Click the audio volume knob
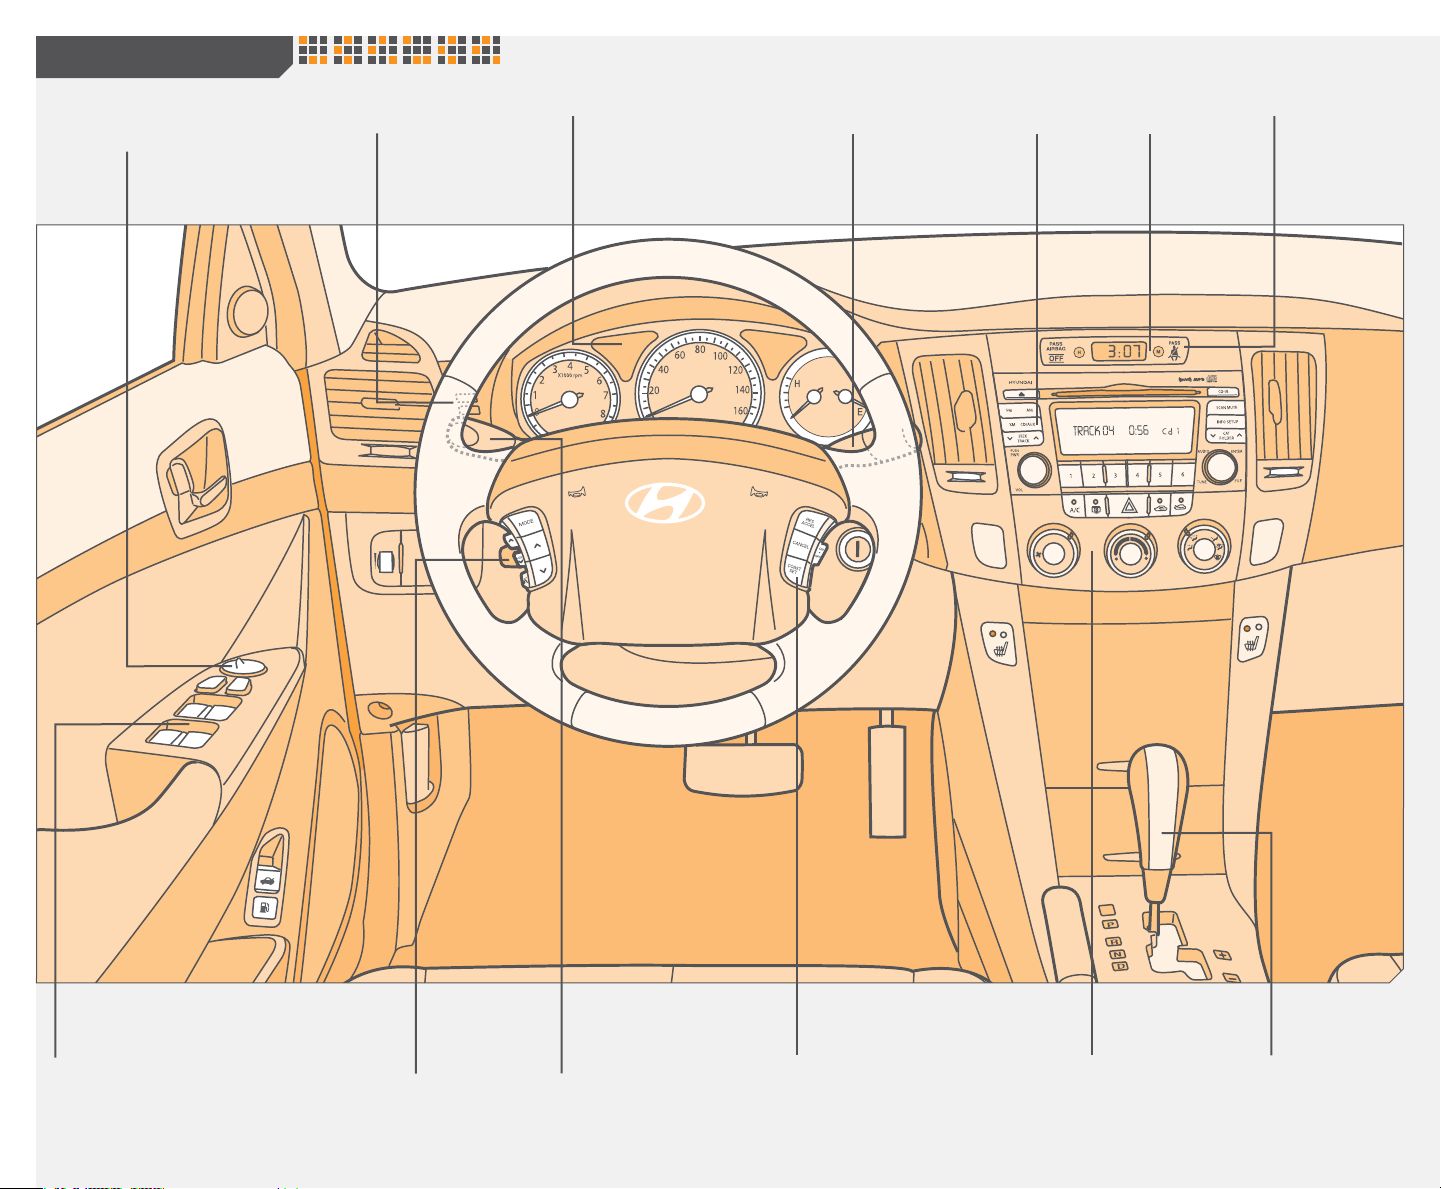The width and height of the screenshot is (1441, 1189). click(1031, 469)
